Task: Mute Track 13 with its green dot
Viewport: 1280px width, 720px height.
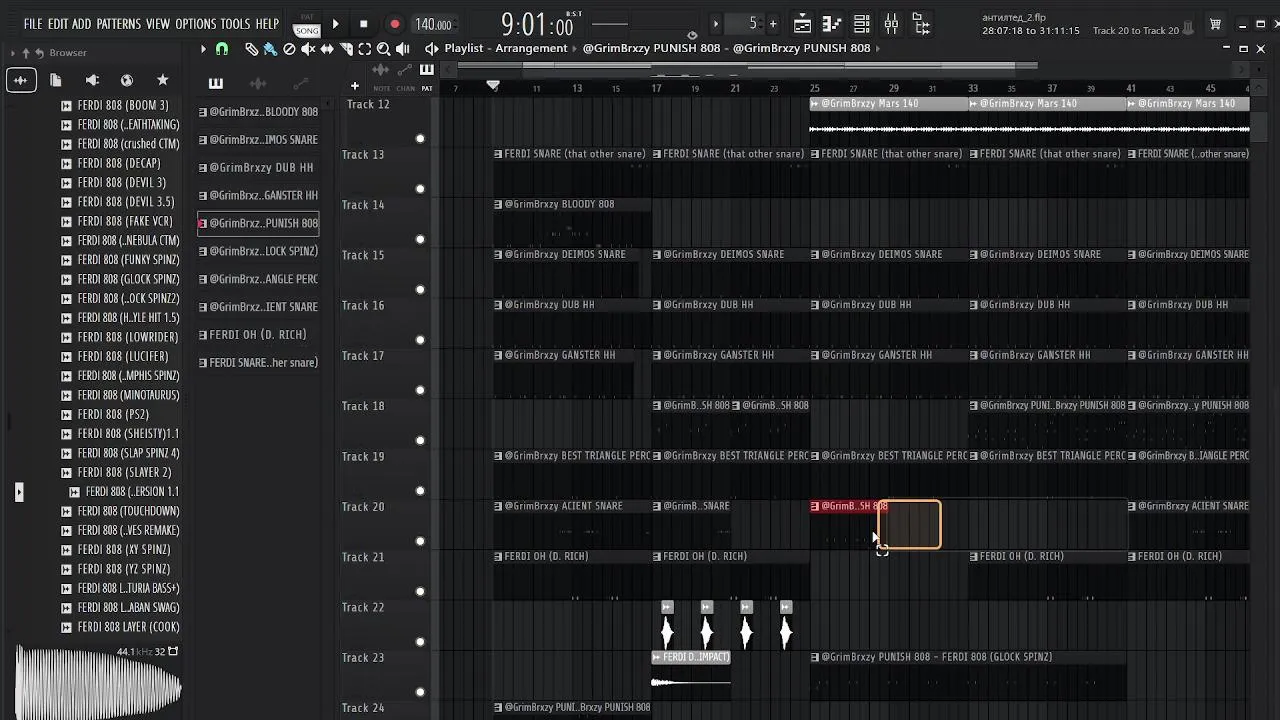Action: [420, 189]
